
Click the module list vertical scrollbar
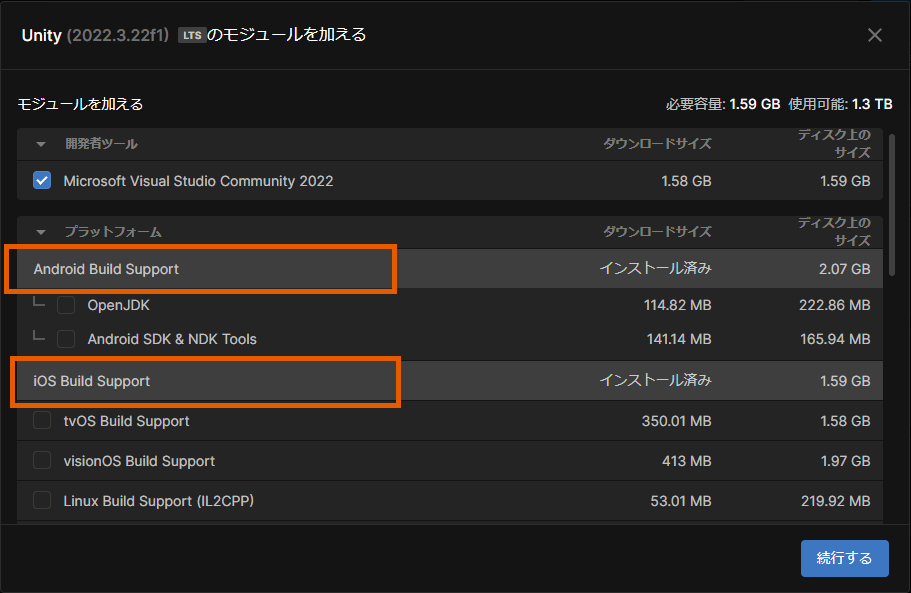tap(890, 190)
